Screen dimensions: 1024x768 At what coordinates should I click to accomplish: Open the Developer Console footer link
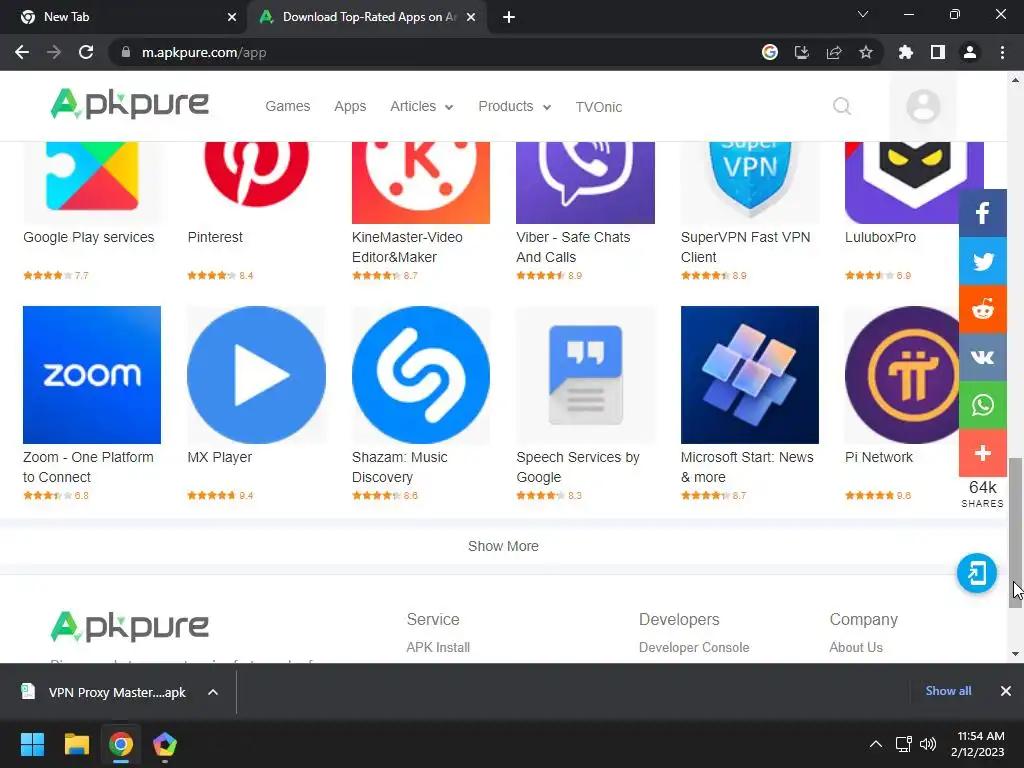click(694, 647)
